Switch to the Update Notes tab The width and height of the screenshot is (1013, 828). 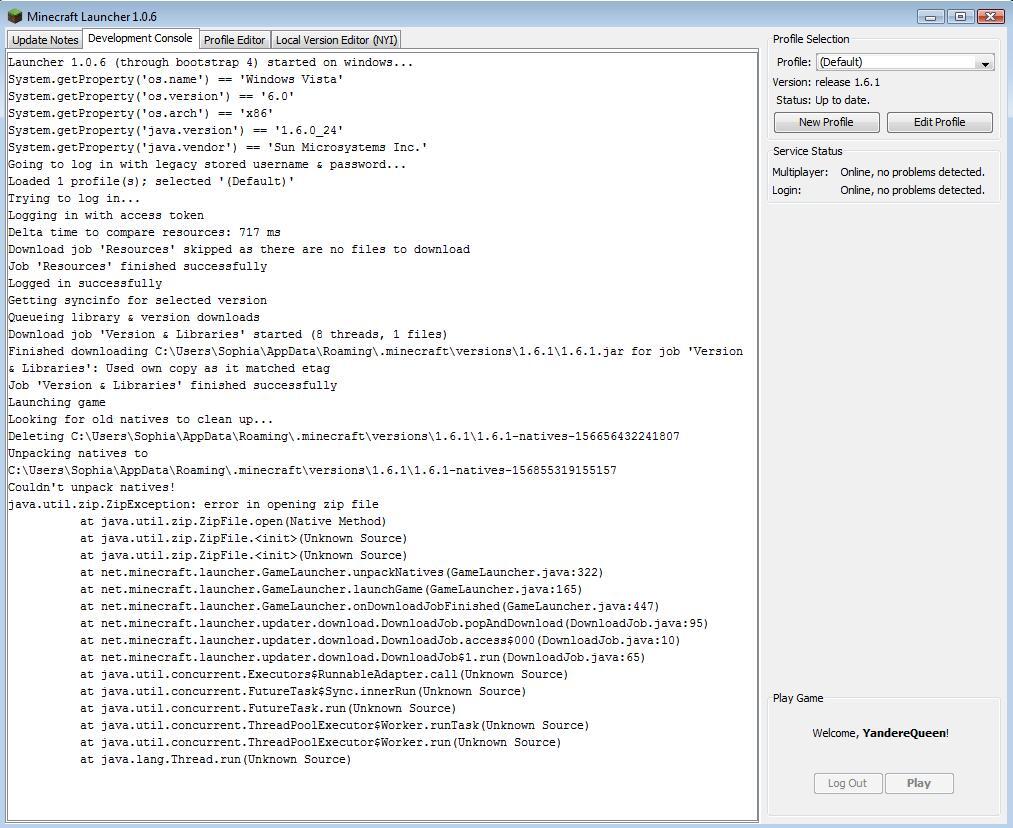45,39
